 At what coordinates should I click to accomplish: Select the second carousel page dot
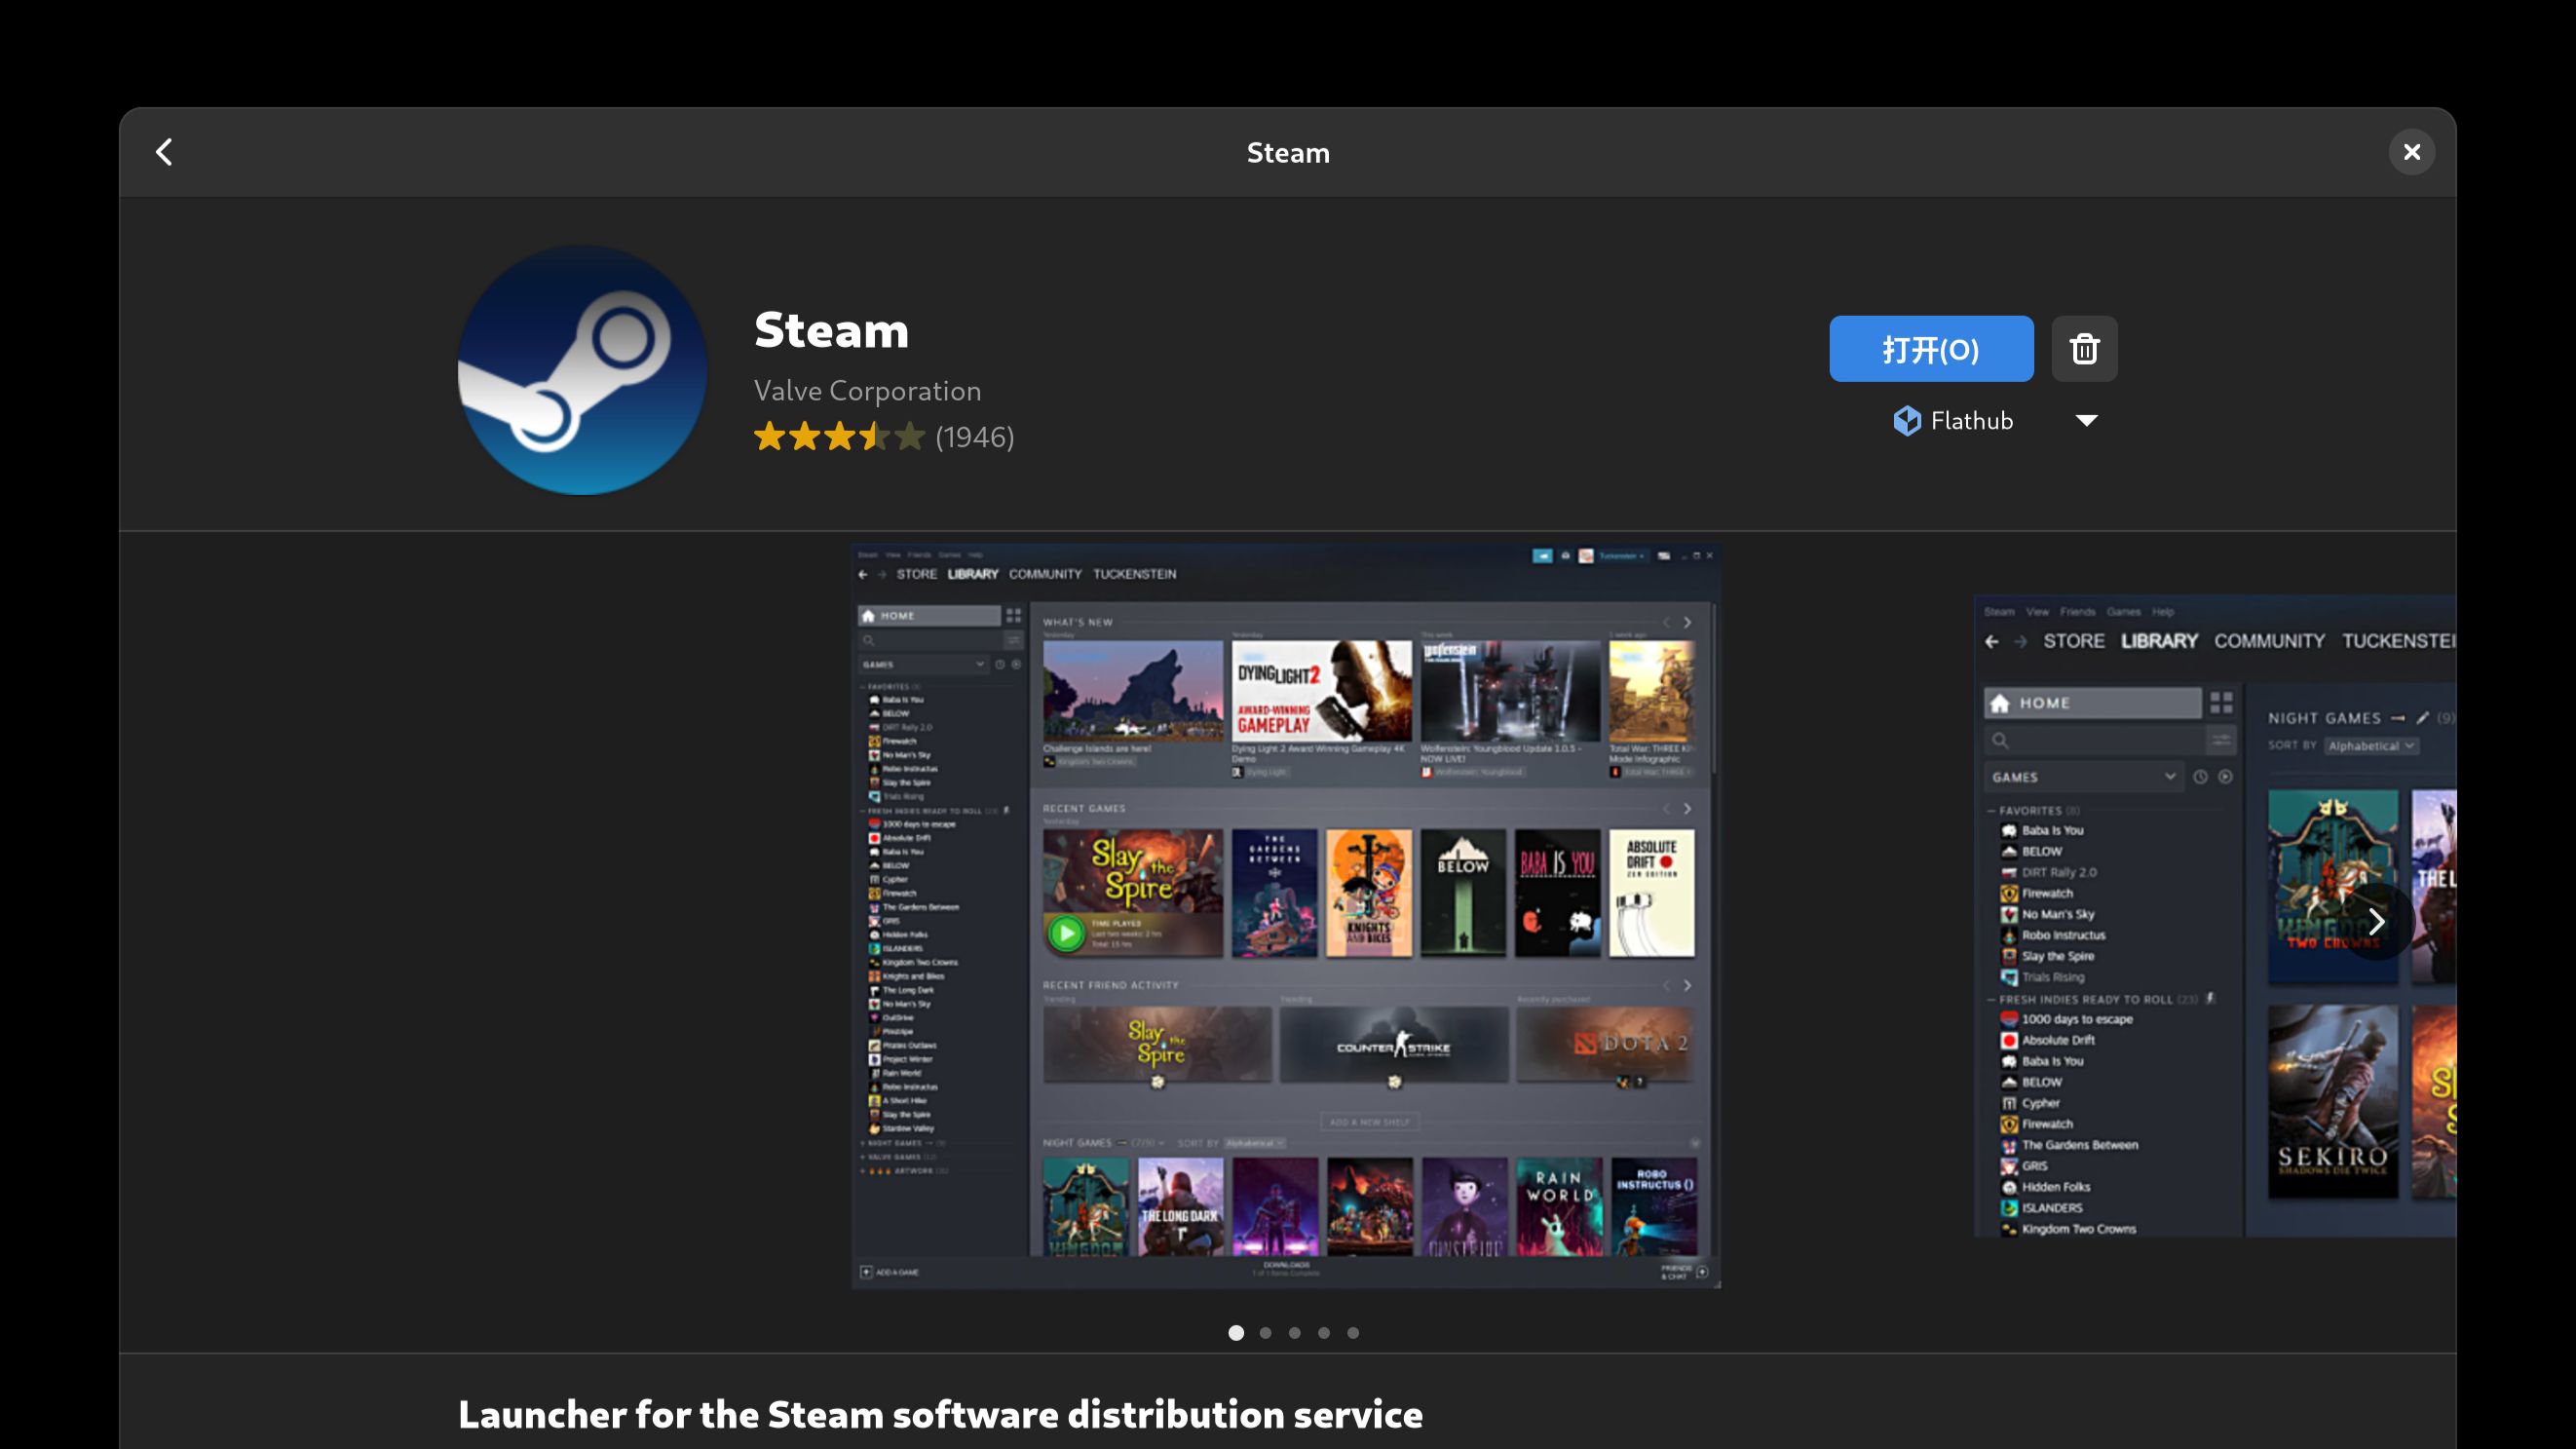pyautogui.click(x=1265, y=1332)
